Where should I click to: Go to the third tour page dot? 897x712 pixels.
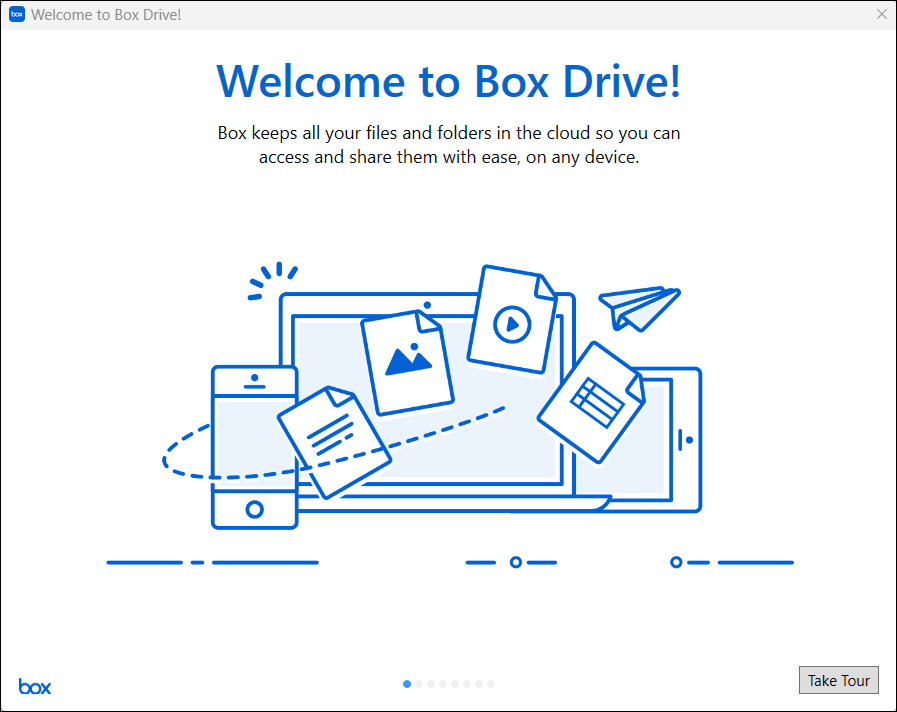(431, 684)
